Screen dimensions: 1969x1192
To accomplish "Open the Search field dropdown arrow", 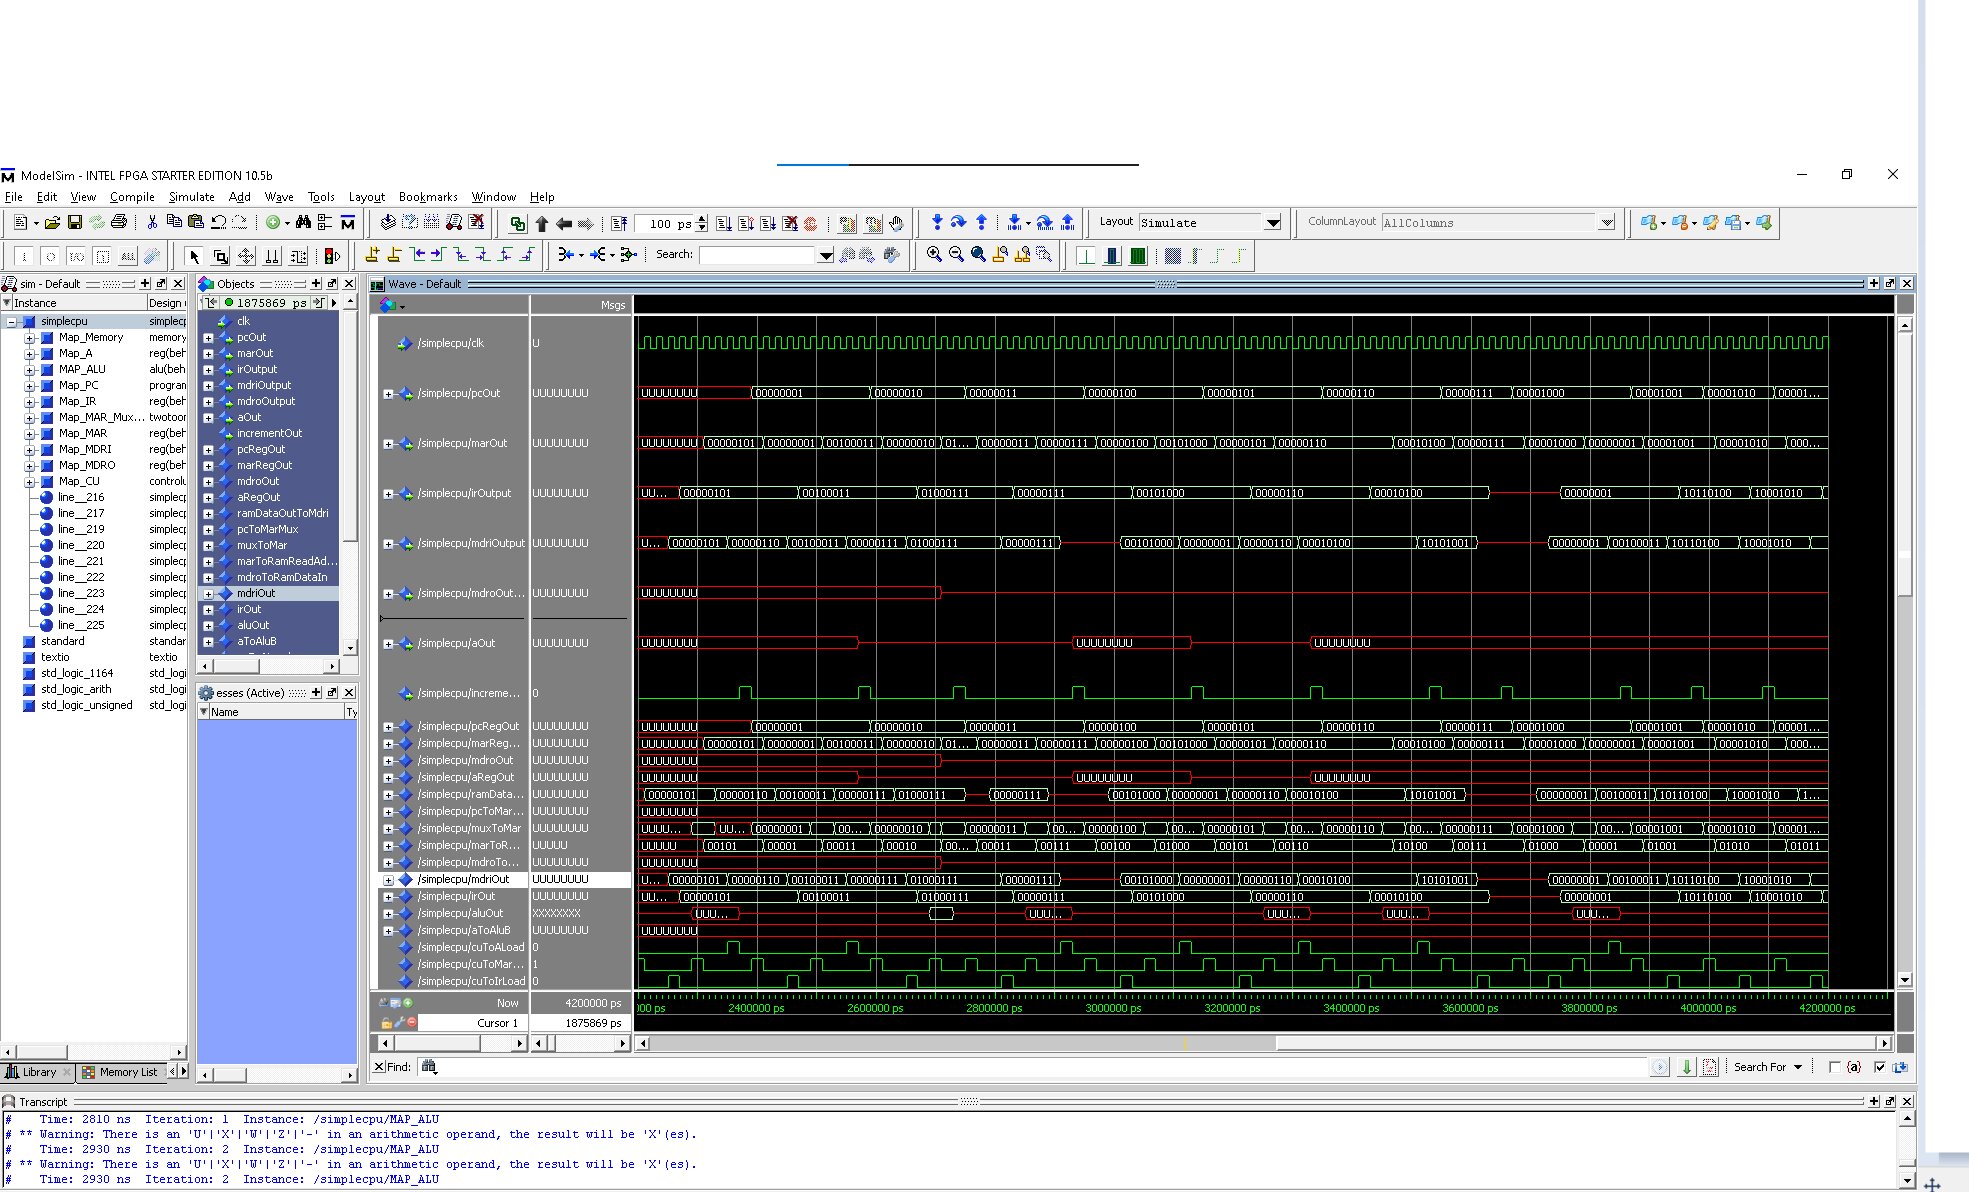I will tap(825, 256).
